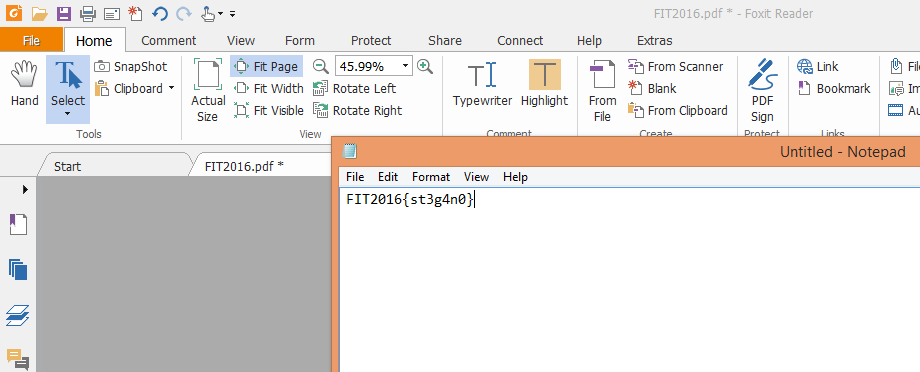Print the document with the printer icon
The height and width of the screenshot is (372, 920).
click(x=88, y=13)
